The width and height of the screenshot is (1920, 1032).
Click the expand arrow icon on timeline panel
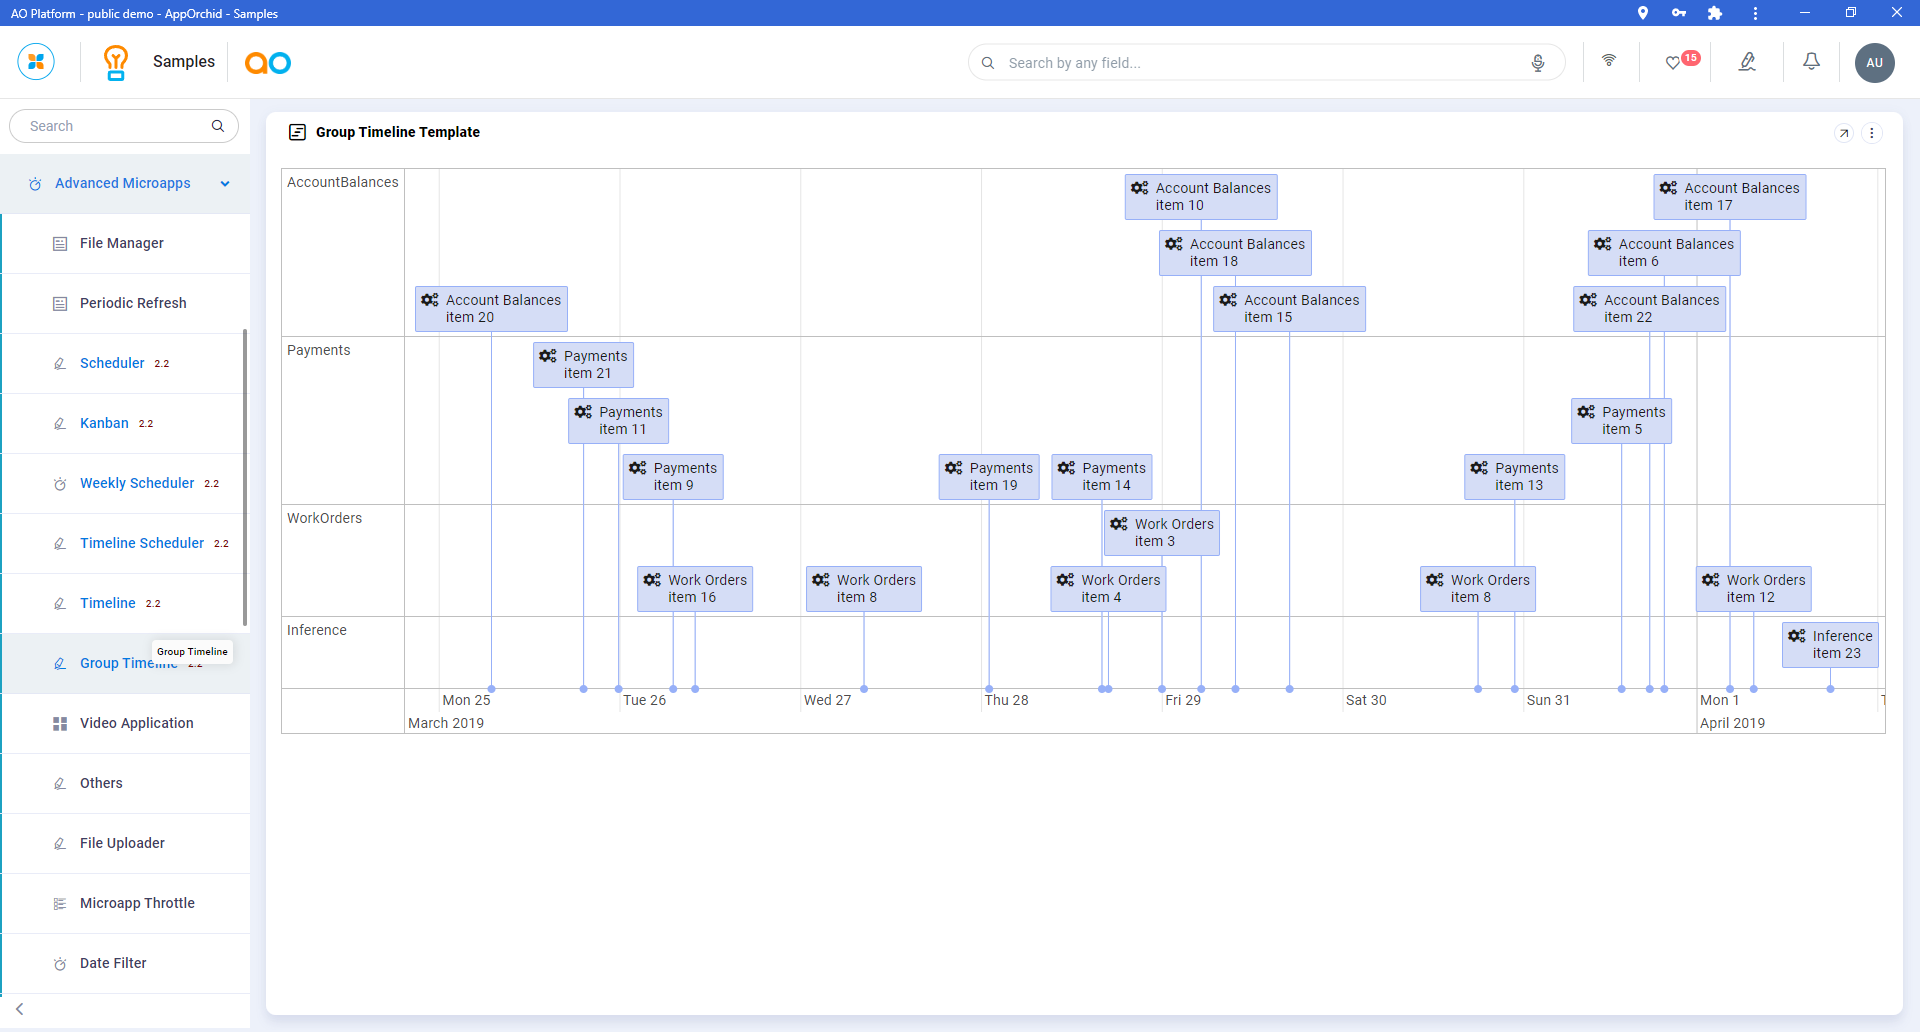tap(1844, 133)
